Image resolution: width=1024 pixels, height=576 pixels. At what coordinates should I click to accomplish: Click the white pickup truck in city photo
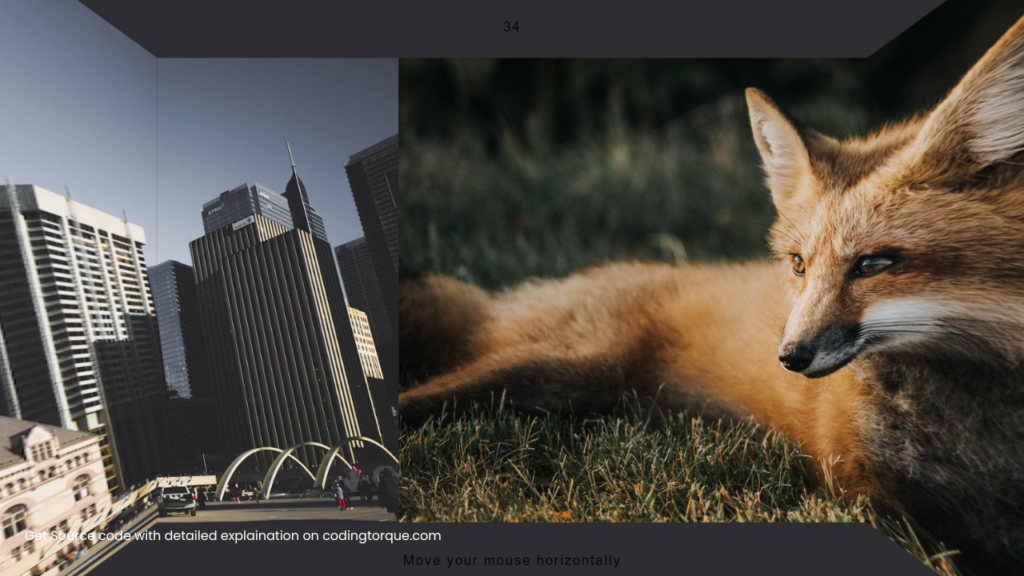pos(176,500)
